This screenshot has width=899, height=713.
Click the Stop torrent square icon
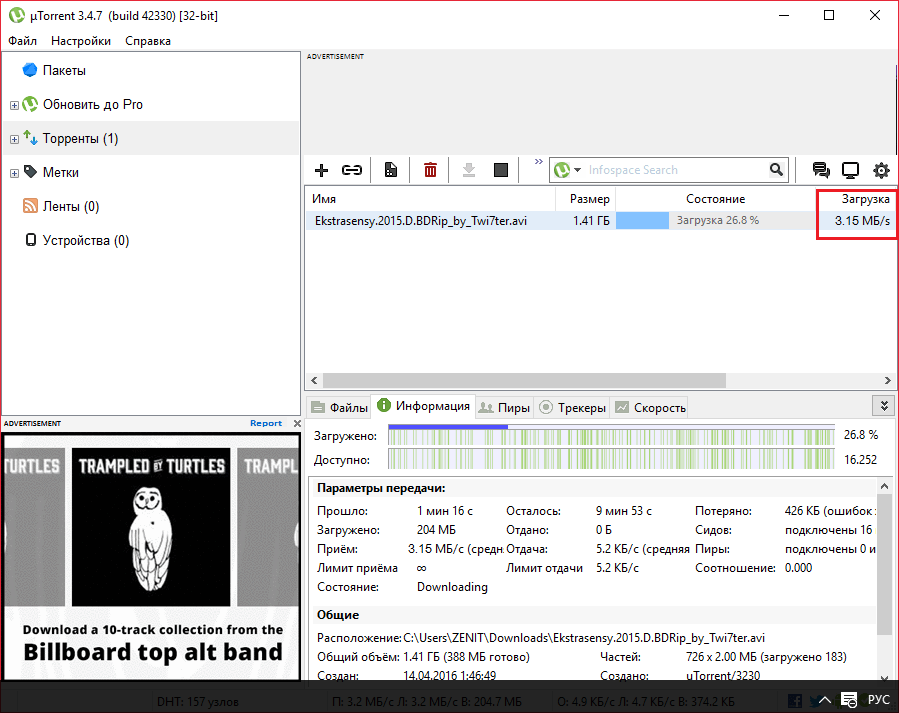coord(501,170)
